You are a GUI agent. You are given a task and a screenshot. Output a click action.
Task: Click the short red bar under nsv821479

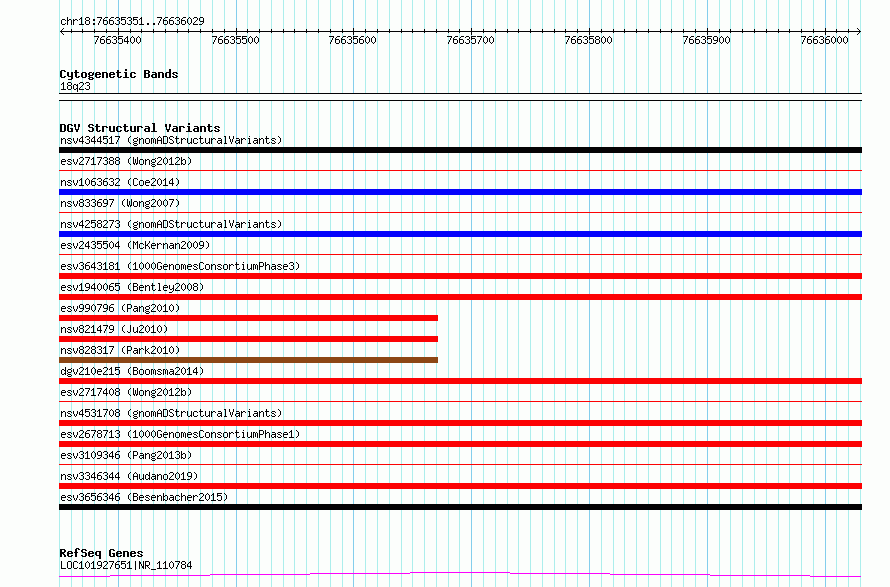click(249, 339)
